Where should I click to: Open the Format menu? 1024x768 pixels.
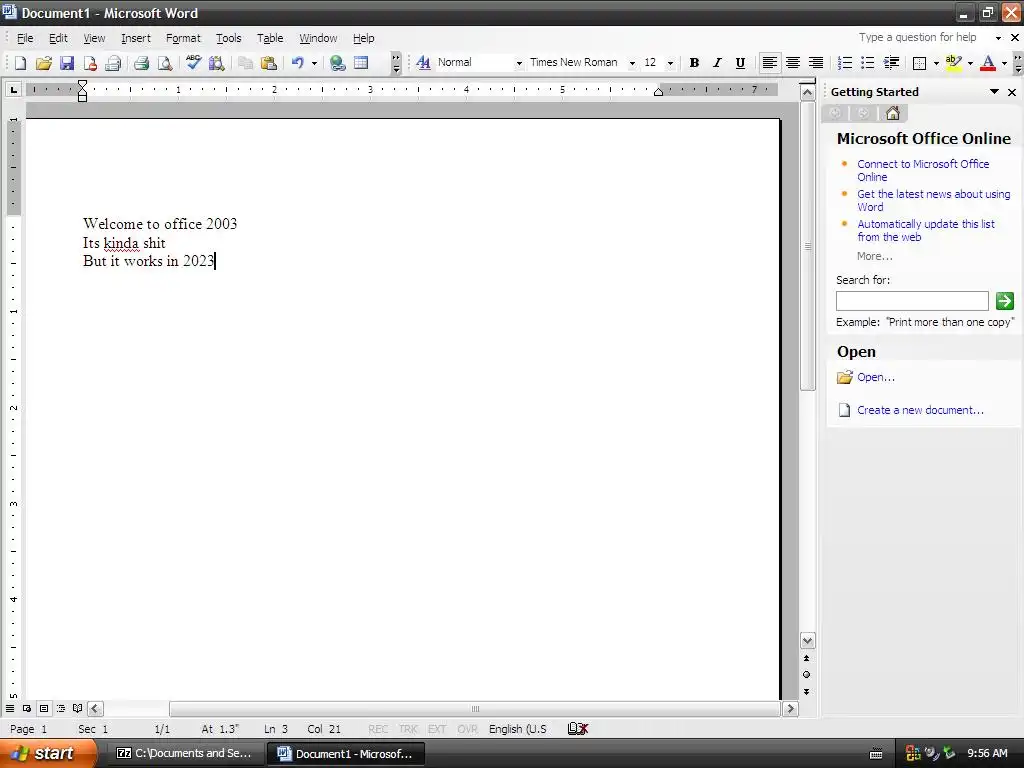(x=183, y=39)
